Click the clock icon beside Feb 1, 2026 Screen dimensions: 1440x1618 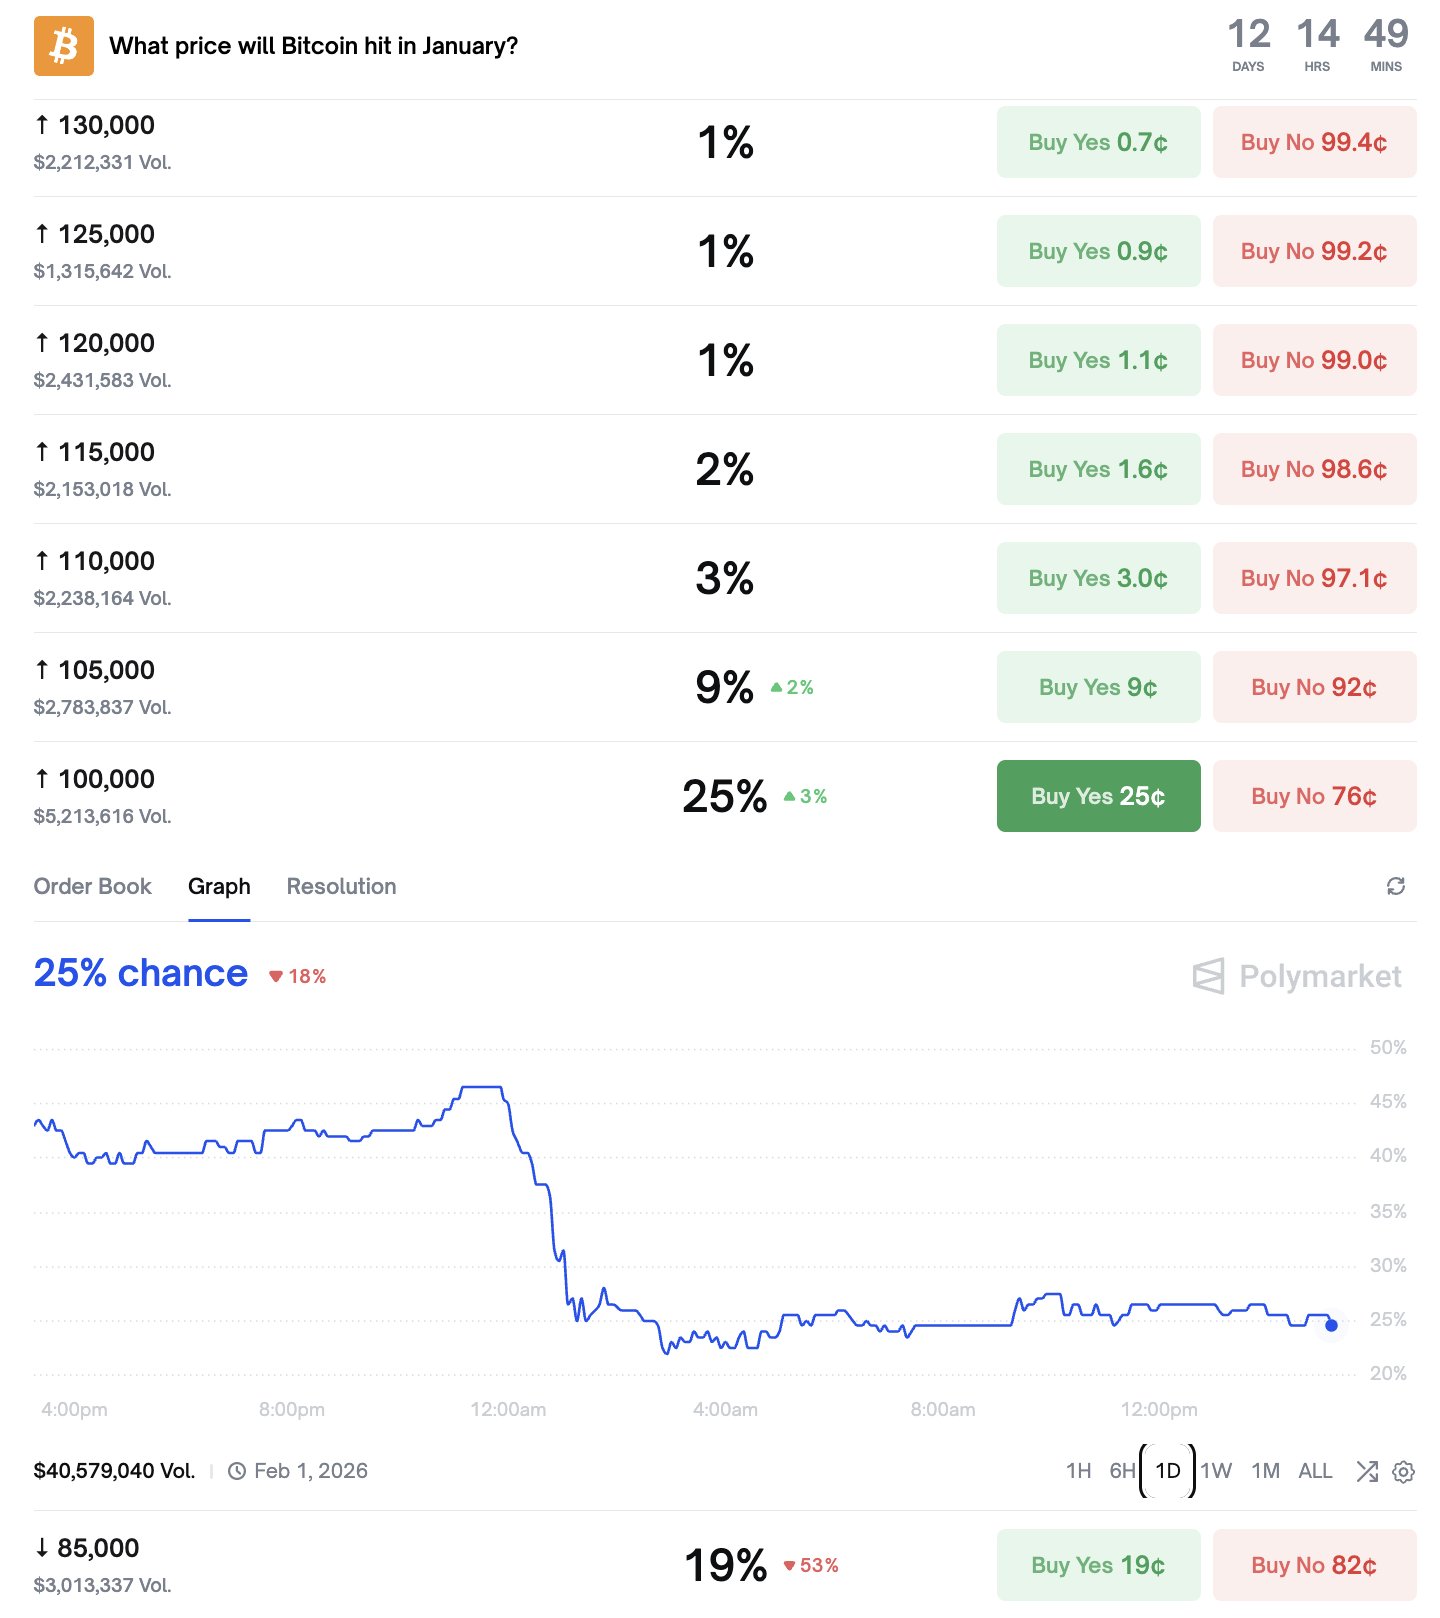(x=237, y=1471)
